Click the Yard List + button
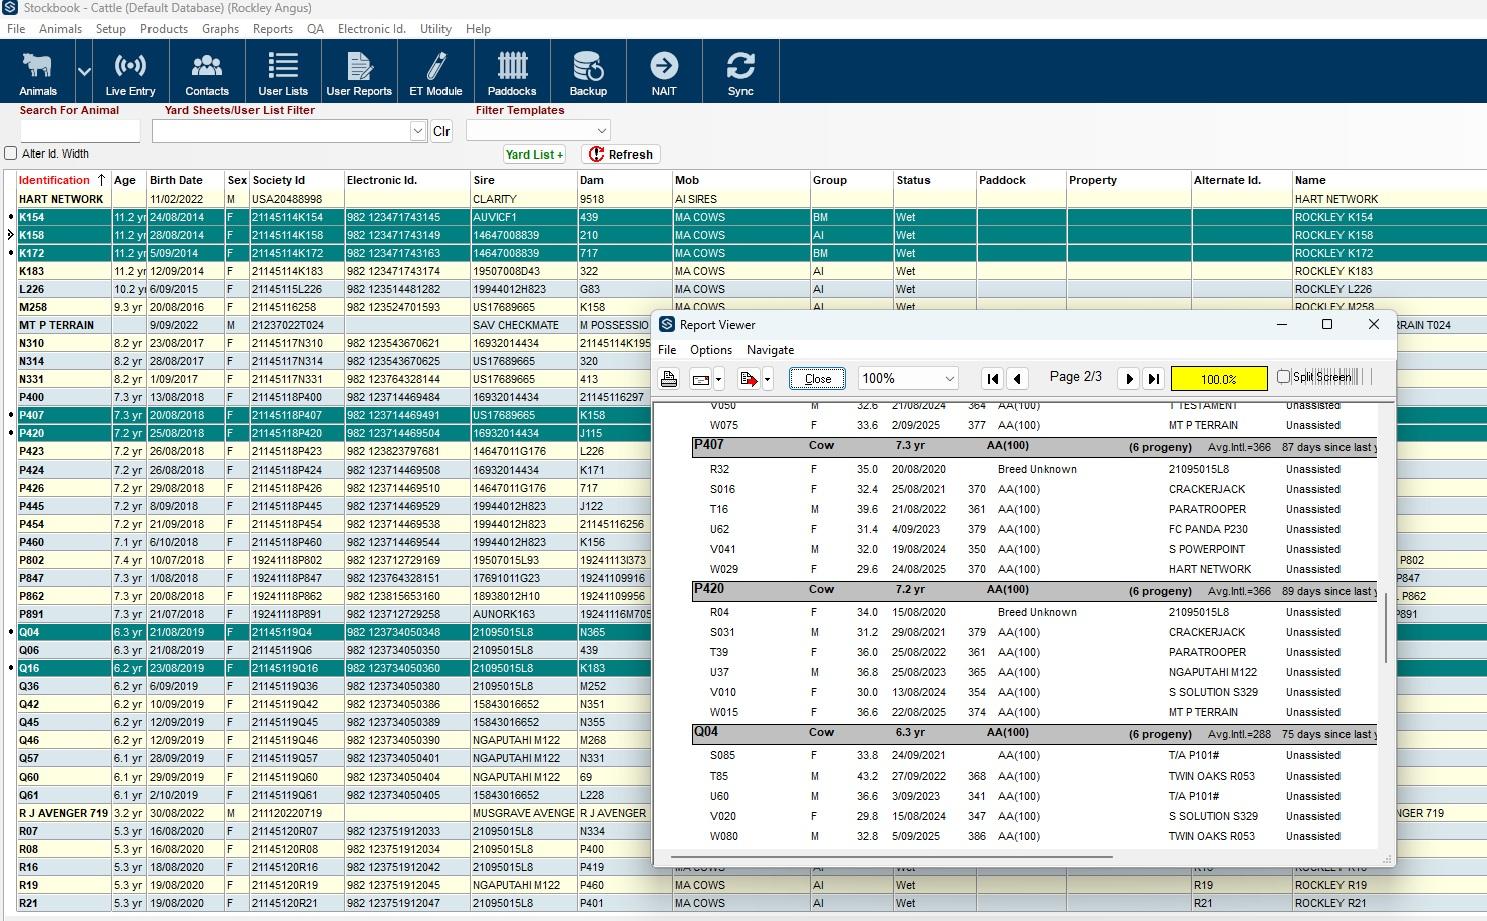The image size is (1487, 921). click(x=534, y=154)
